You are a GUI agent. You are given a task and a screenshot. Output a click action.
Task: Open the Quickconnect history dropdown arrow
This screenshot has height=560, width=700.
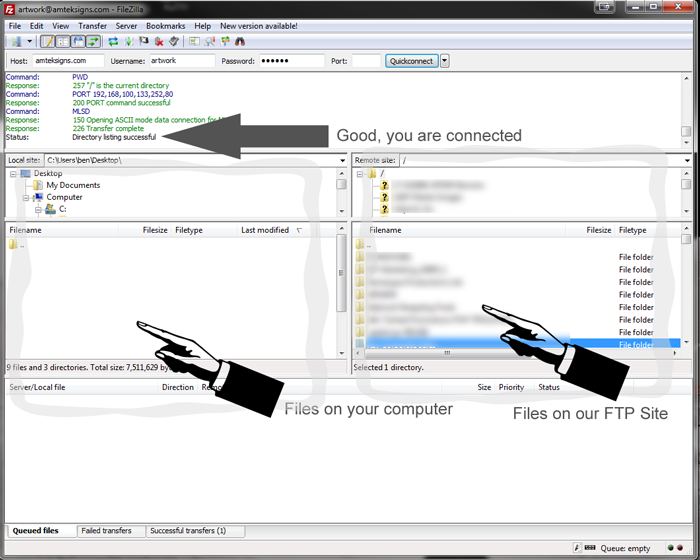(445, 61)
